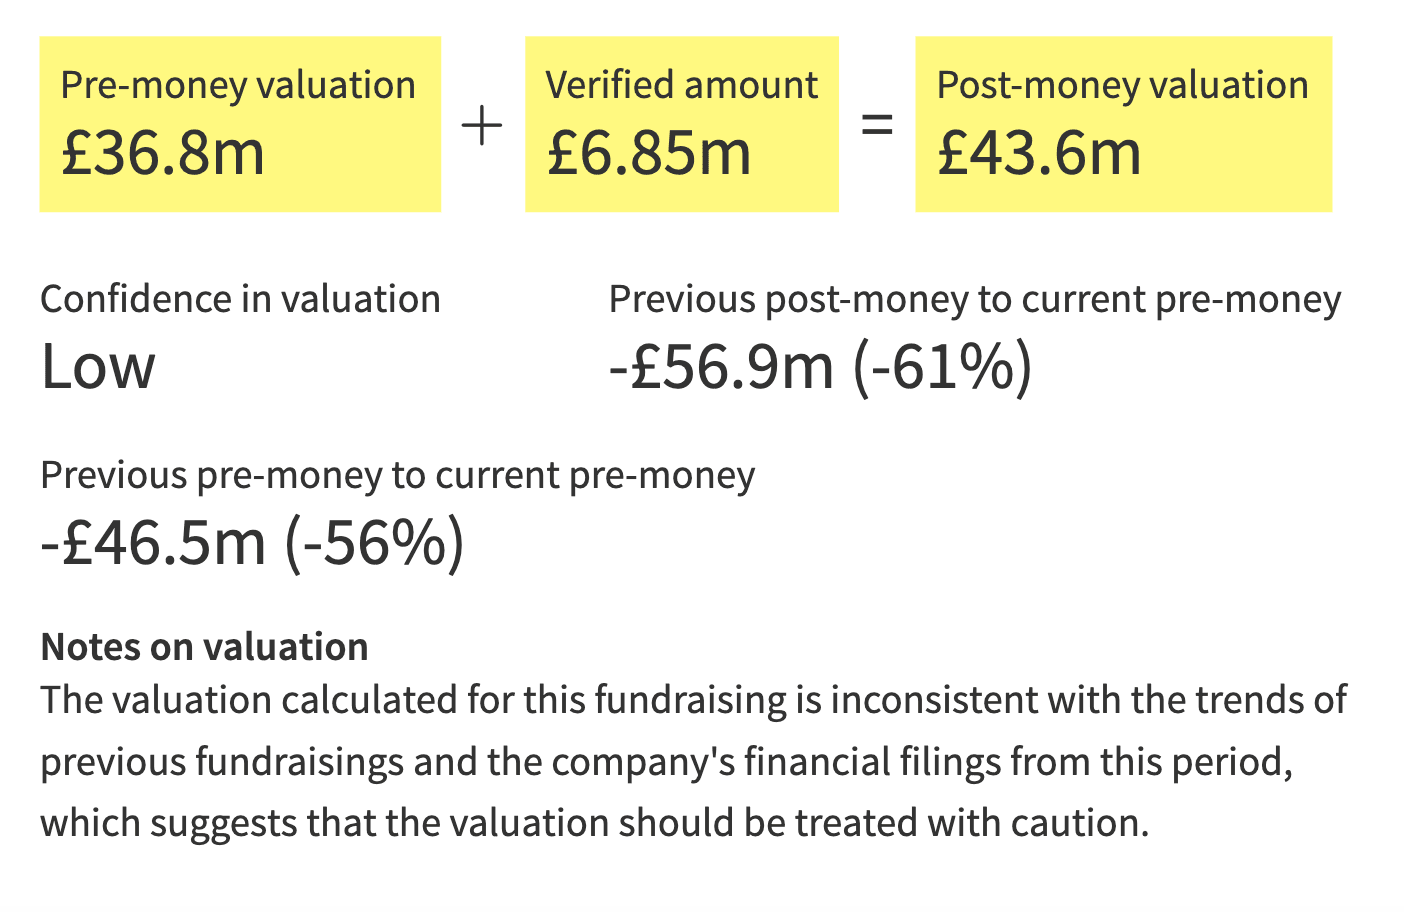This screenshot has height=912, width=1404.
Task: Click Previous pre-money to current pre-money label
Action: pos(398,475)
